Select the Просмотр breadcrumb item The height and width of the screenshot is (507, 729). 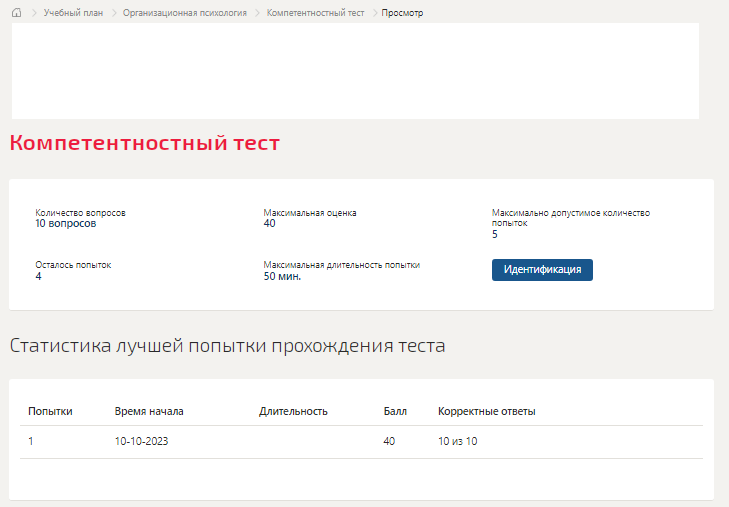[x=402, y=13]
